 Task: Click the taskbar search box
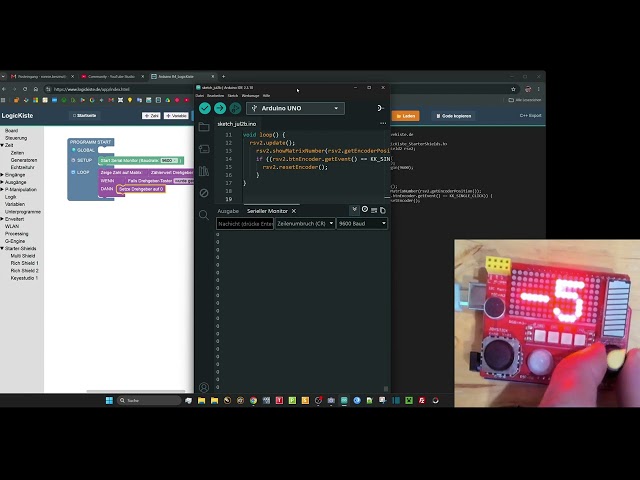149,400
